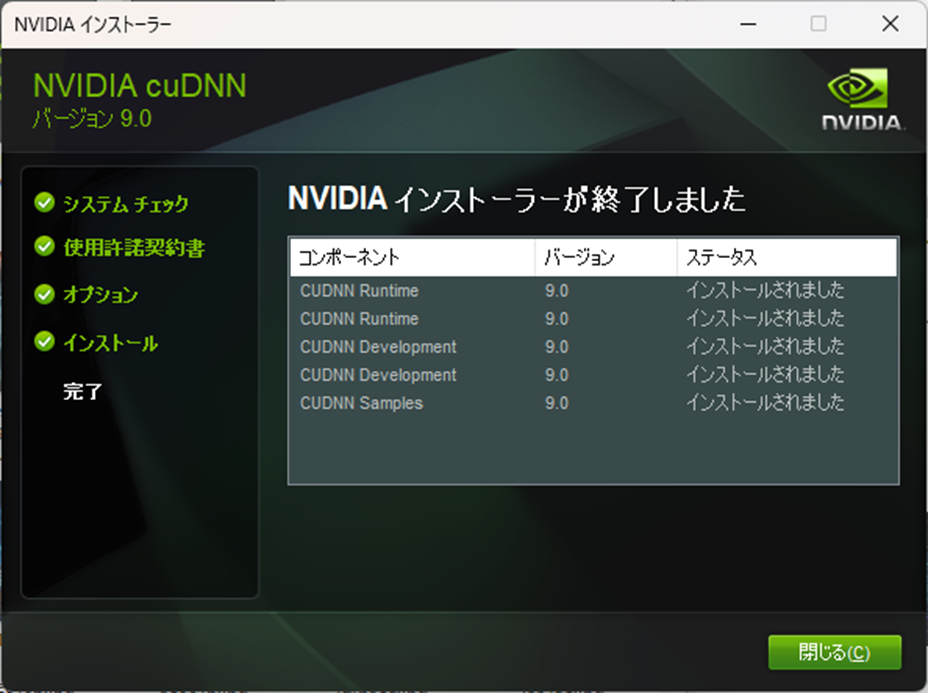
Task: Go to the オプション step label
Action: click(101, 295)
